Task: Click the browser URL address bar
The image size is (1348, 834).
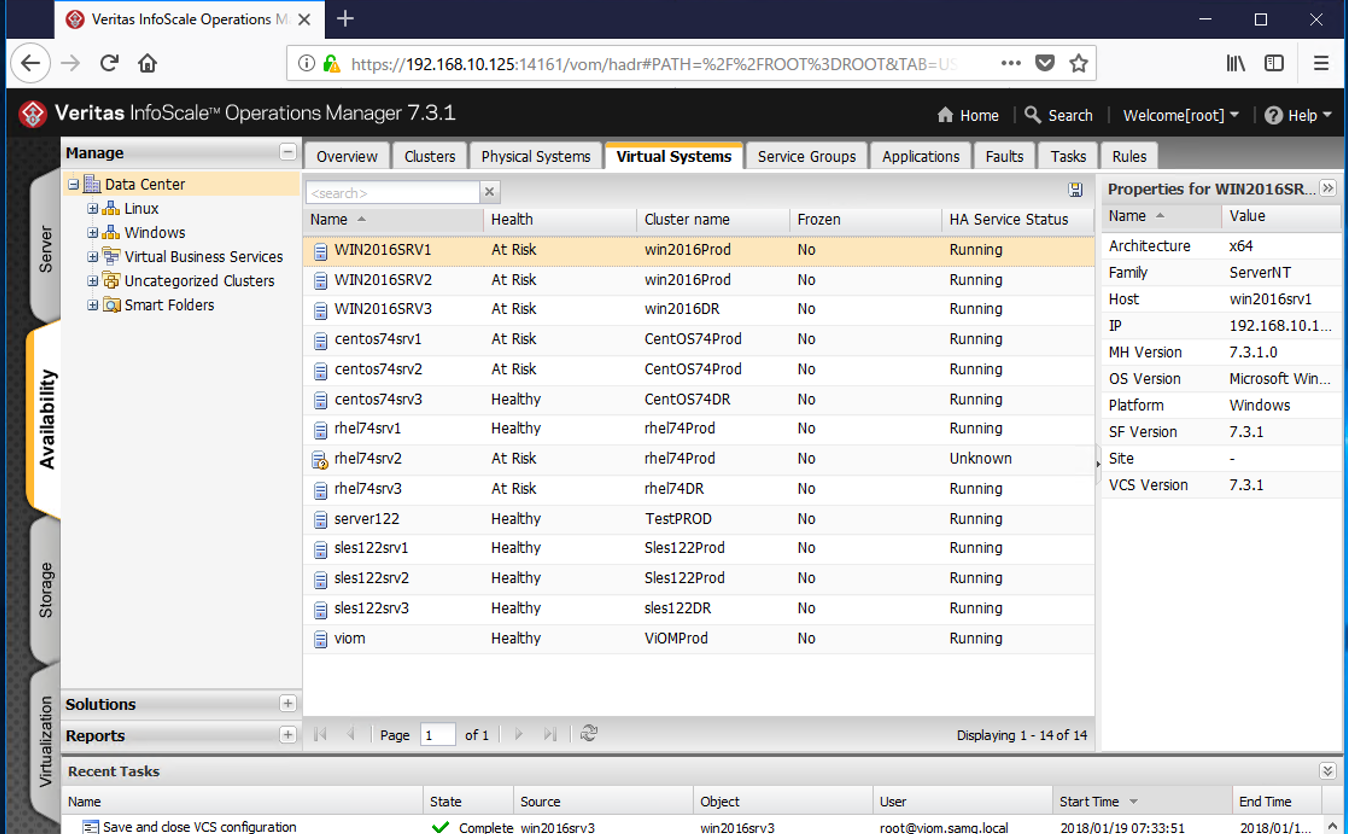Action: (655, 63)
